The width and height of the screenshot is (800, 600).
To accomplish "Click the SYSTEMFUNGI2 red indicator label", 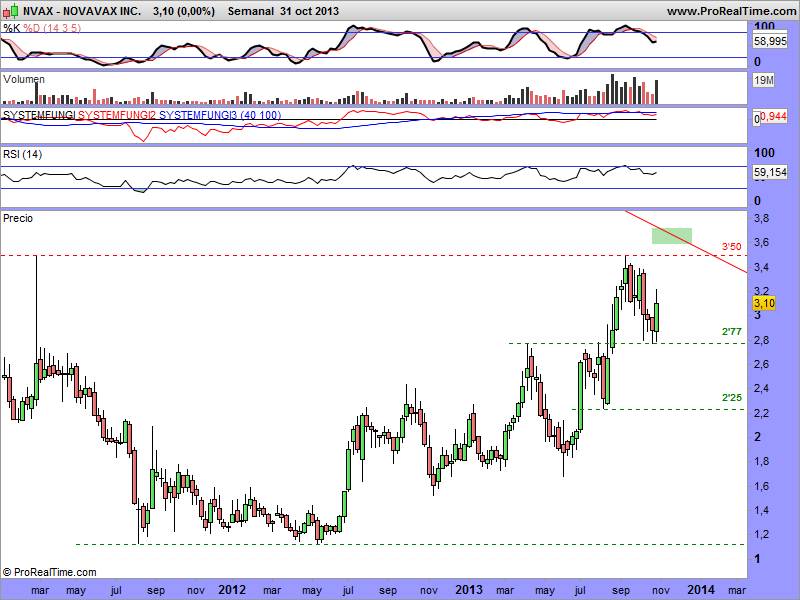I will (x=116, y=115).
